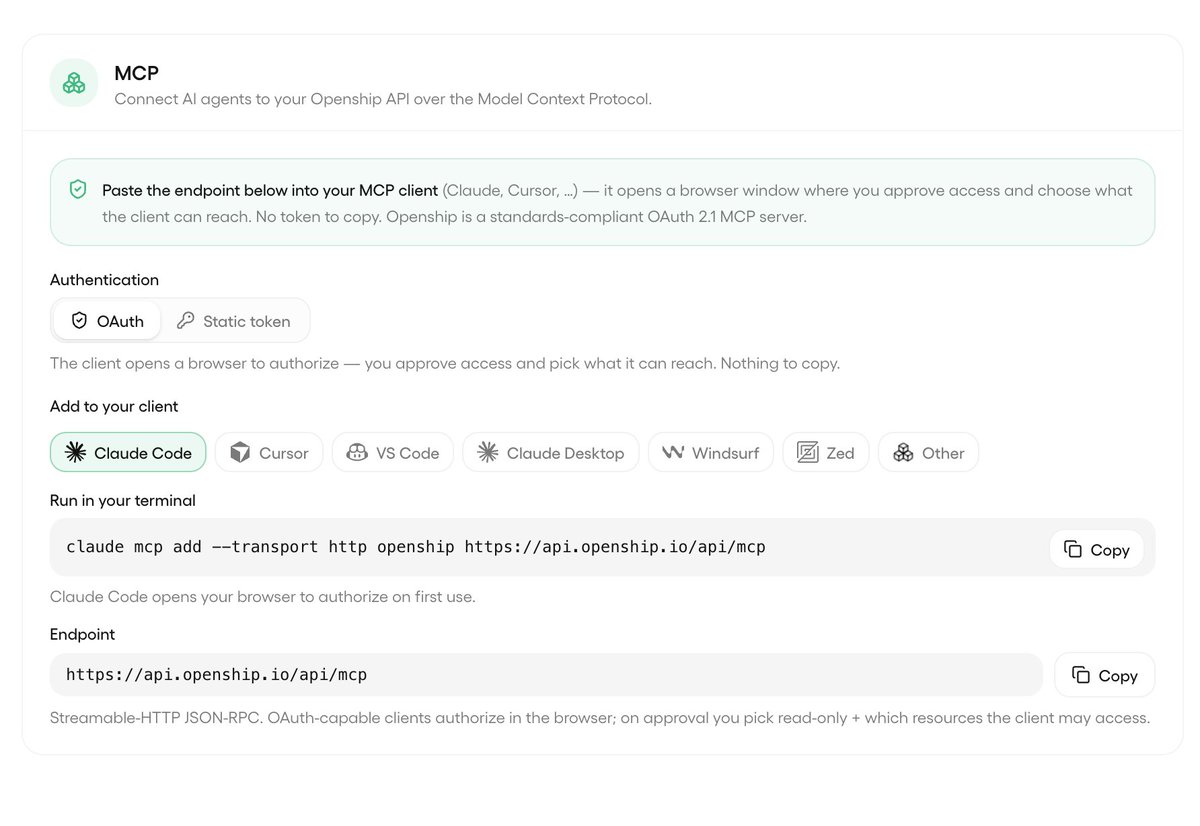The width and height of the screenshot is (1200, 826).
Task: Choose the VS Code client tab
Action: coord(393,453)
